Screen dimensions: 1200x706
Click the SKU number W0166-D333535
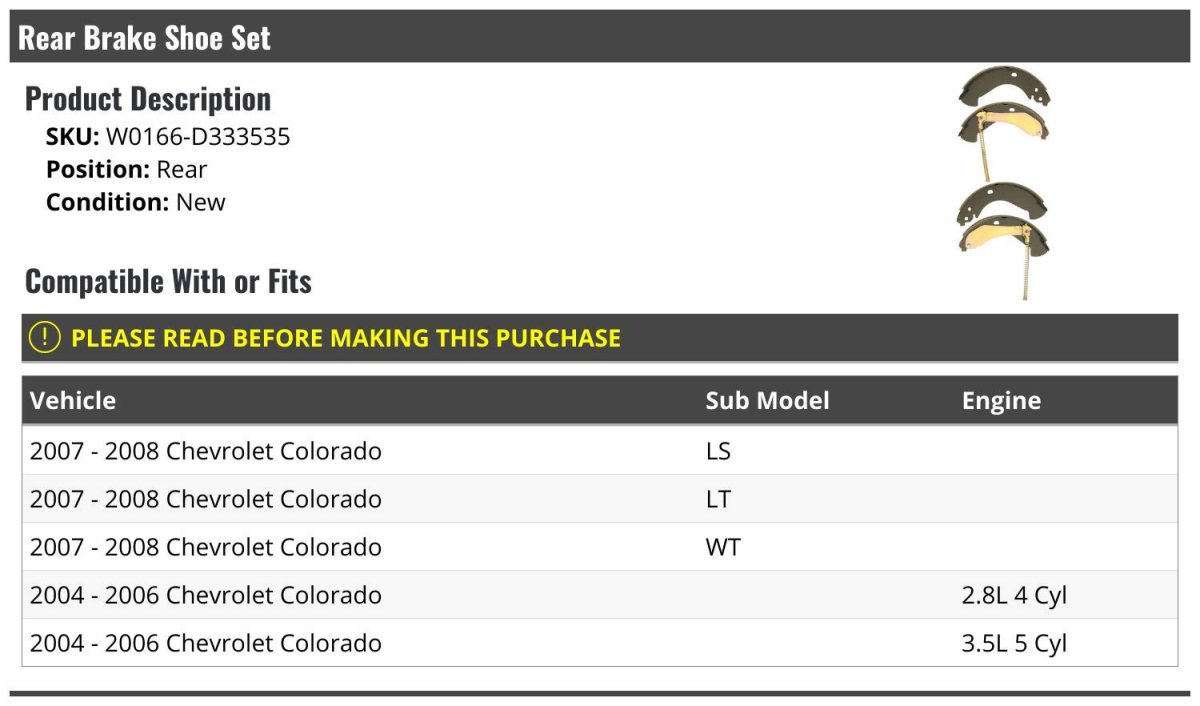pyautogui.click(x=198, y=137)
